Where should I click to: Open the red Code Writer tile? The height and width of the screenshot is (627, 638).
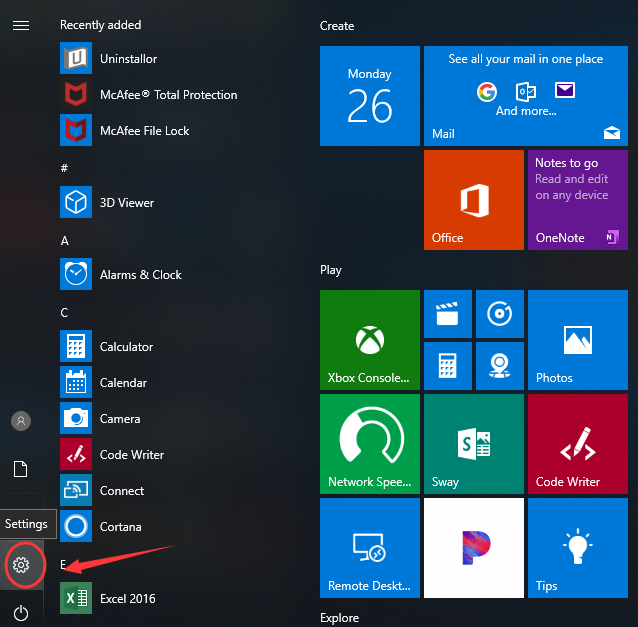578,444
